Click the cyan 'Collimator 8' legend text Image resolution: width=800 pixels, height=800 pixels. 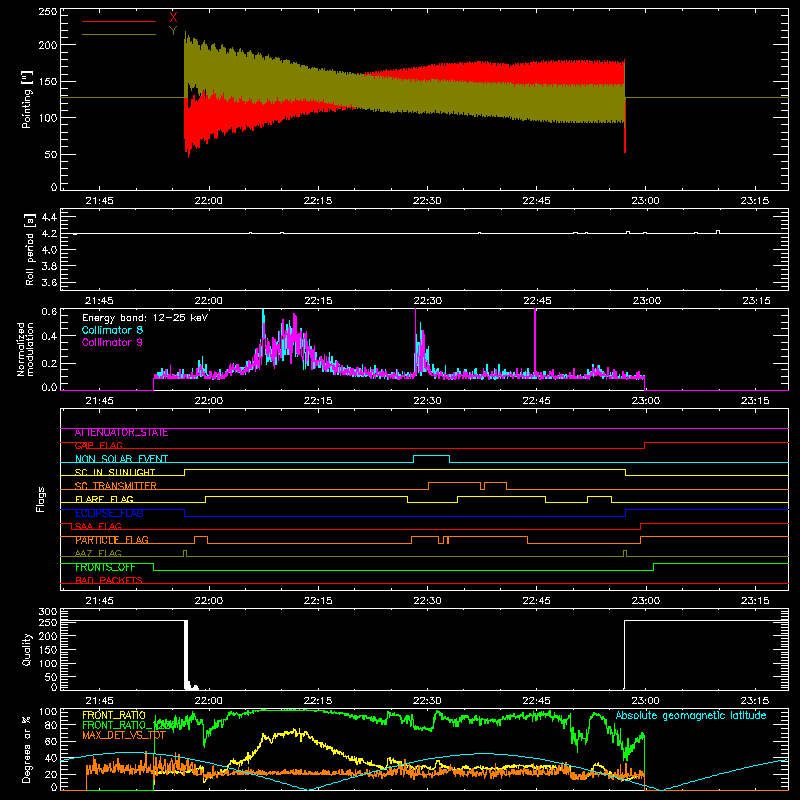112,330
